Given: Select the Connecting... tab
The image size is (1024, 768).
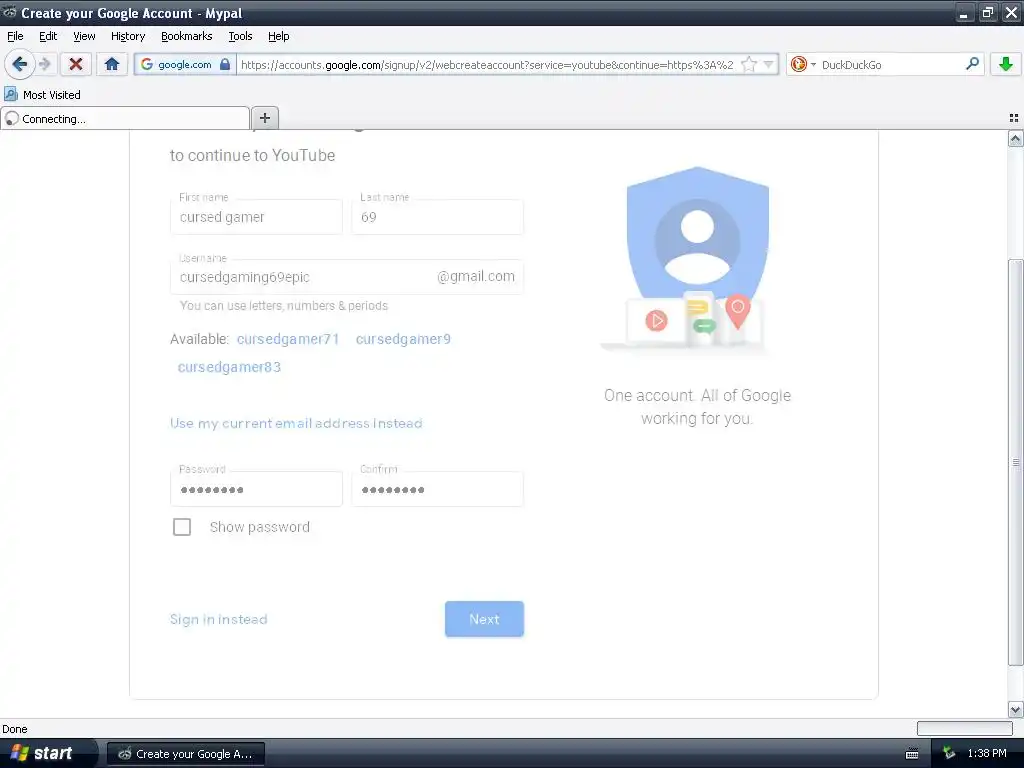Looking at the screenshot, I should point(125,118).
